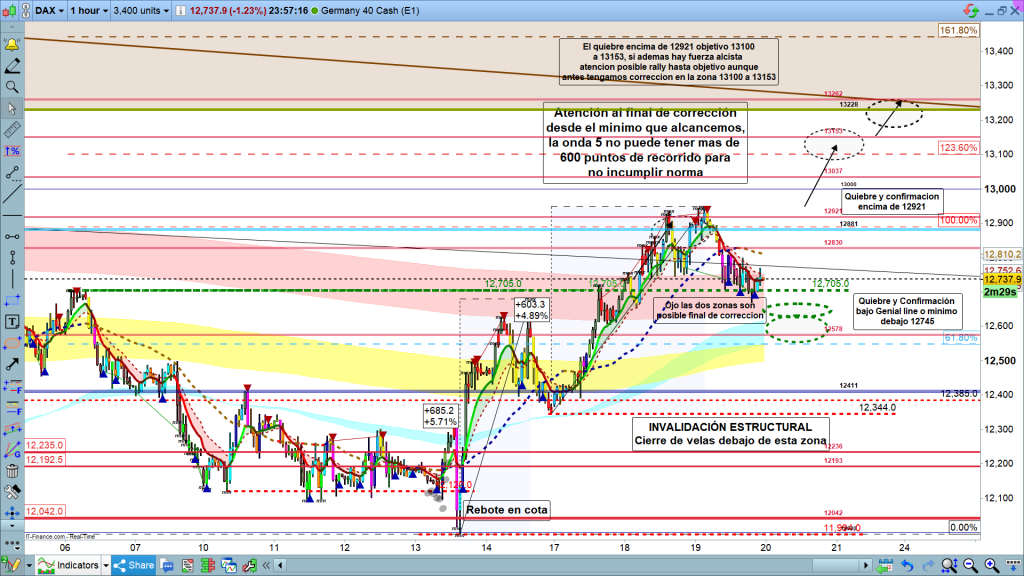Select the pencil drawing tool

[13, 67]
